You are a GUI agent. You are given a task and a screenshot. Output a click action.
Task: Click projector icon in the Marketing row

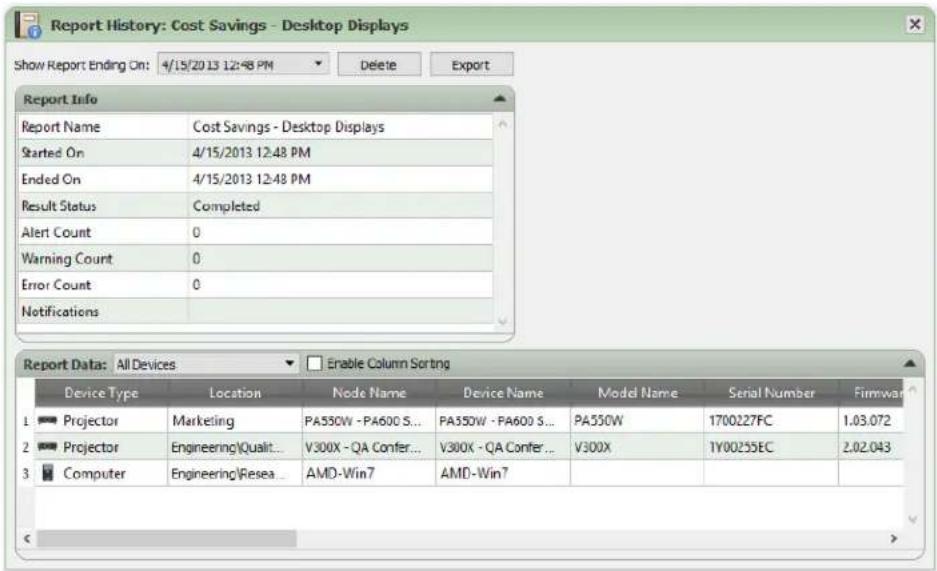point(47,420)
